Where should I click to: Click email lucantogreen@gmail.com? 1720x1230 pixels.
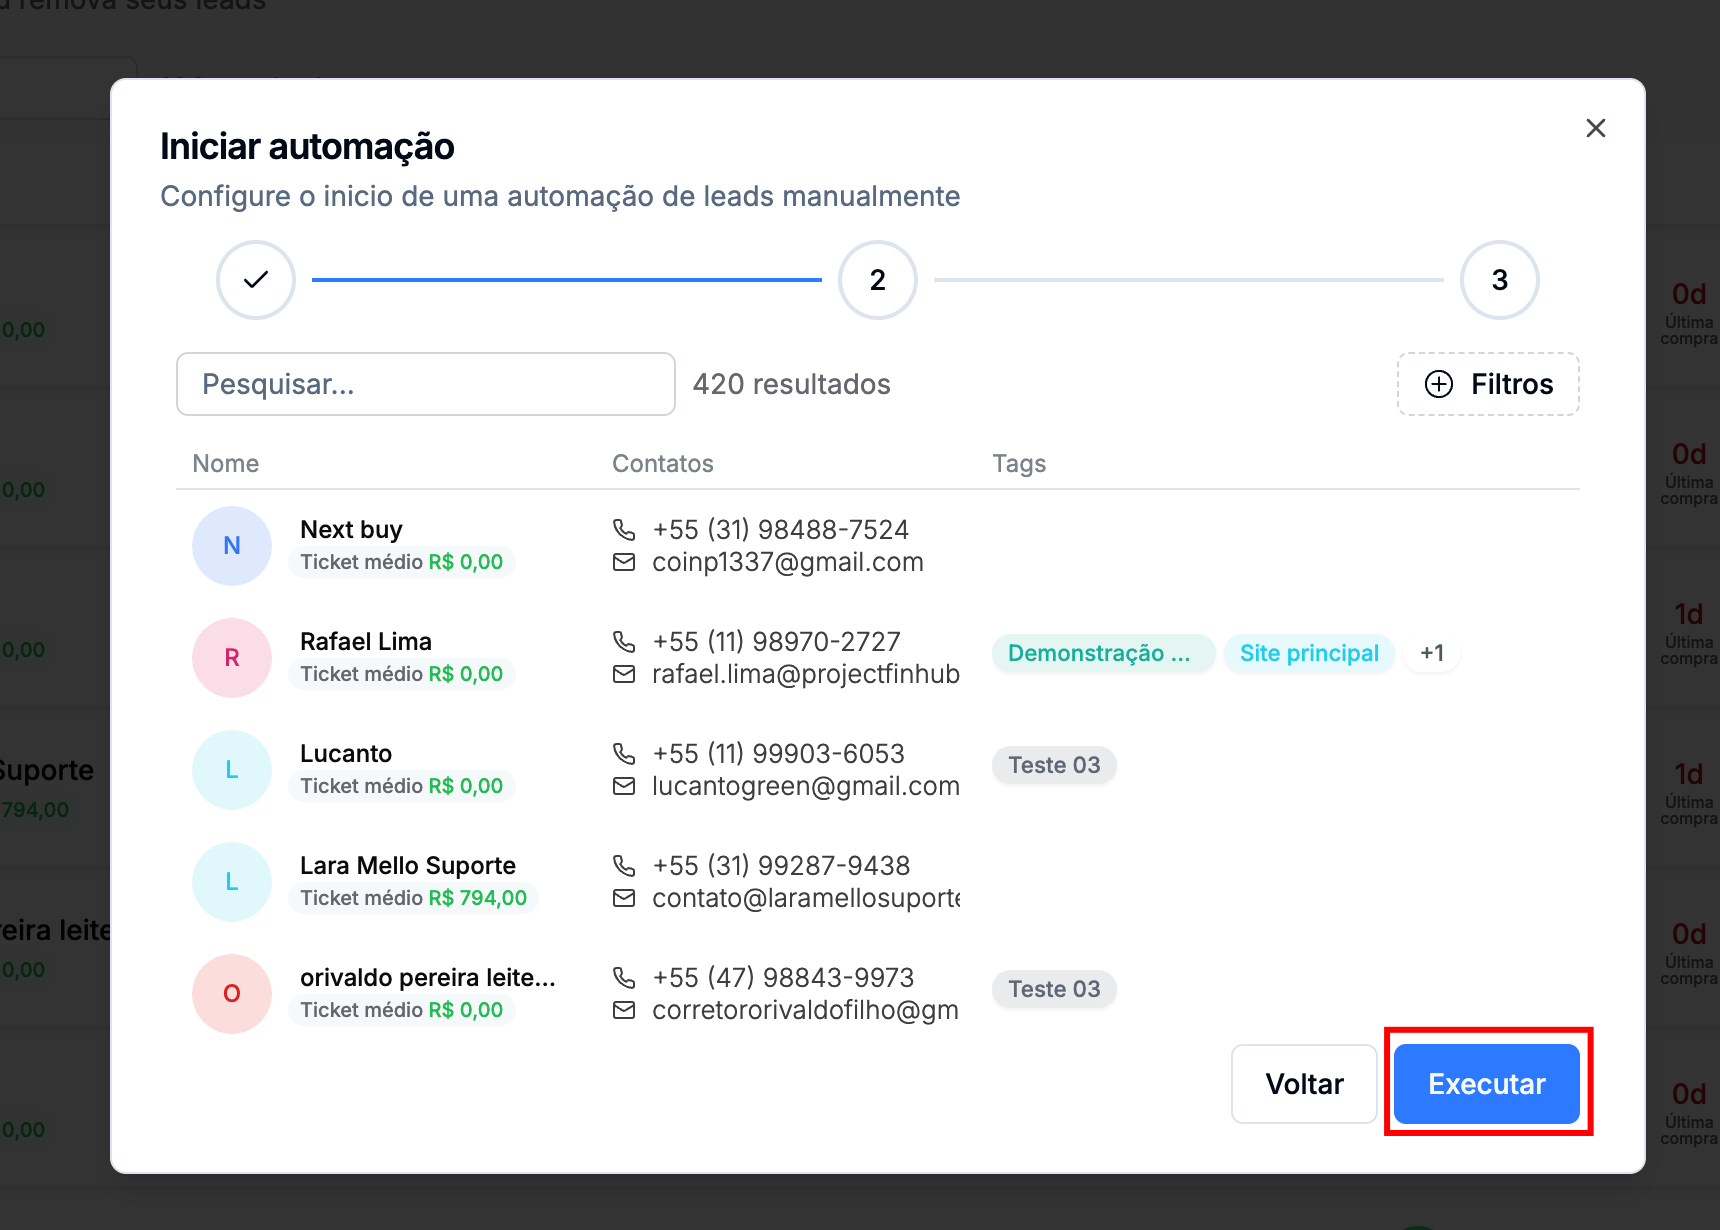806,786
